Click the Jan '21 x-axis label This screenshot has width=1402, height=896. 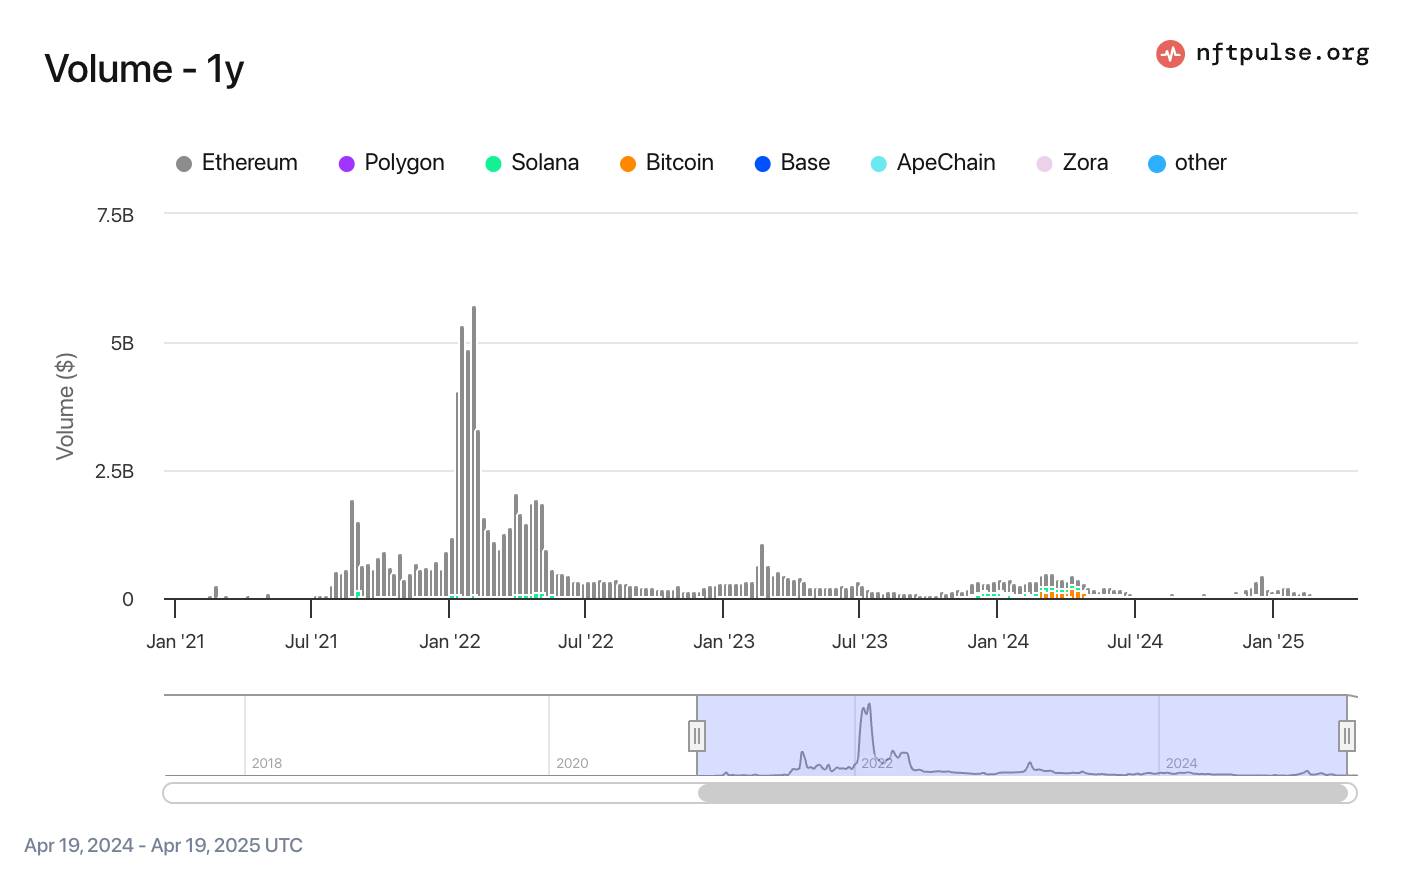point(175,642)
